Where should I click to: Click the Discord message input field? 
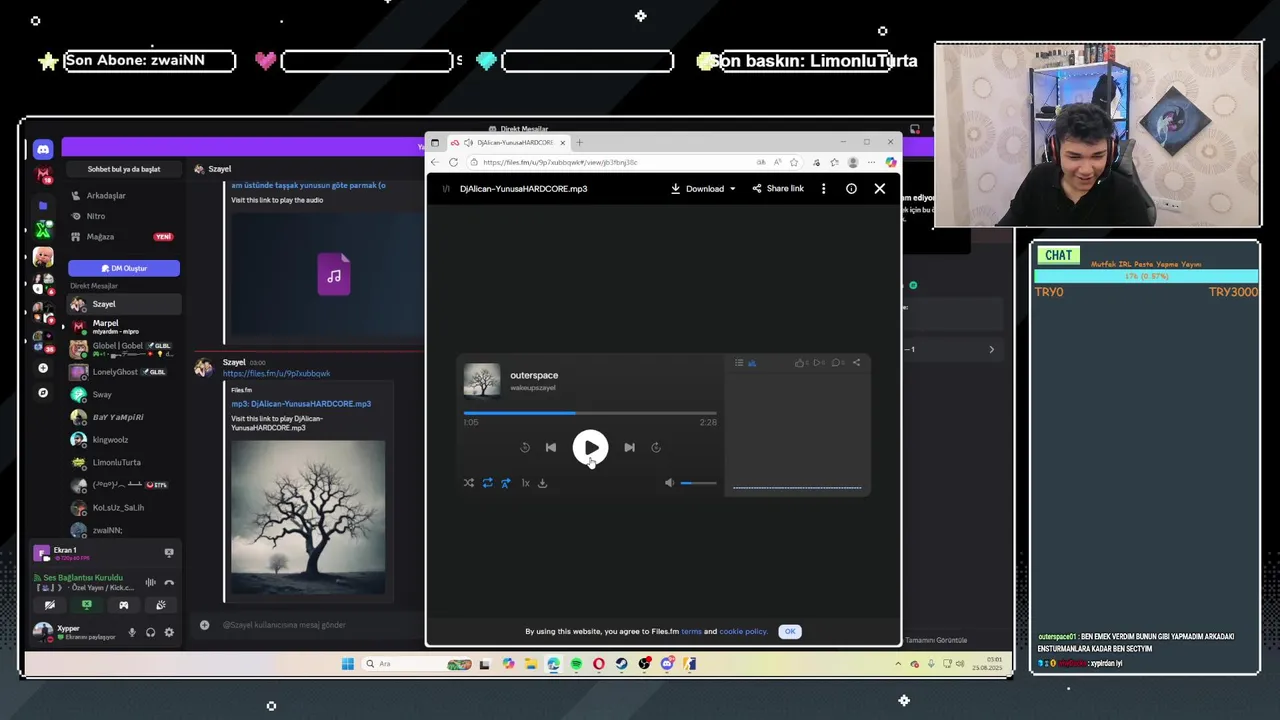pos(310,625)
